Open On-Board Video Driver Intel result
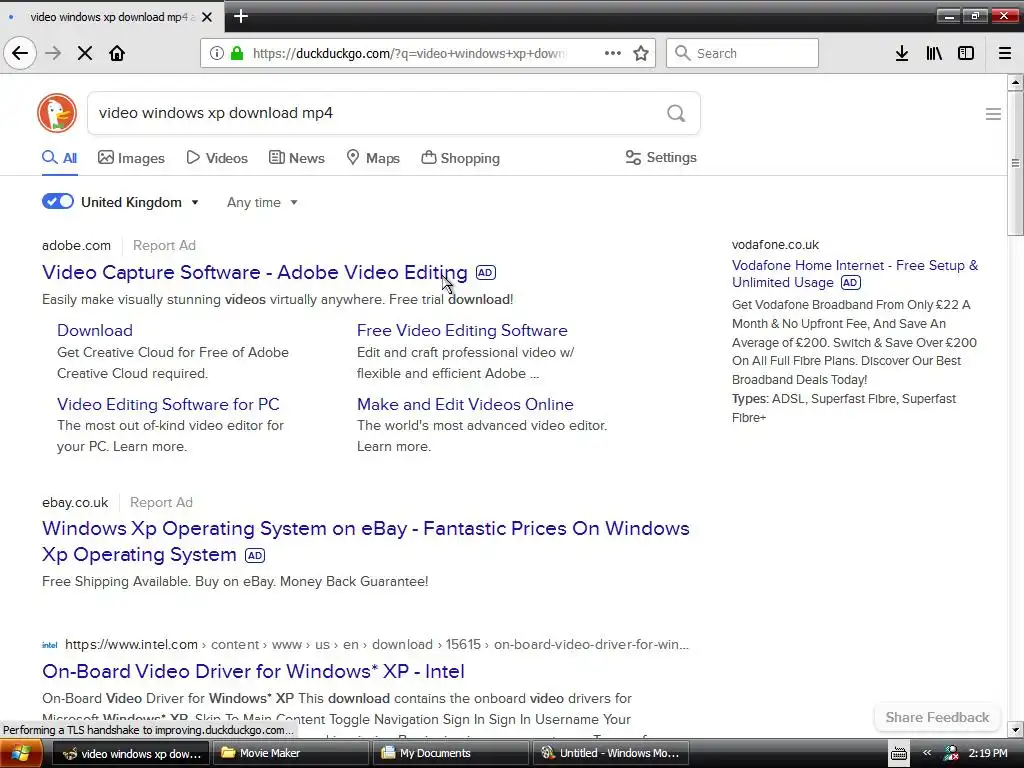The height and width of the screenshot is (768, 1024). (253, 671)
